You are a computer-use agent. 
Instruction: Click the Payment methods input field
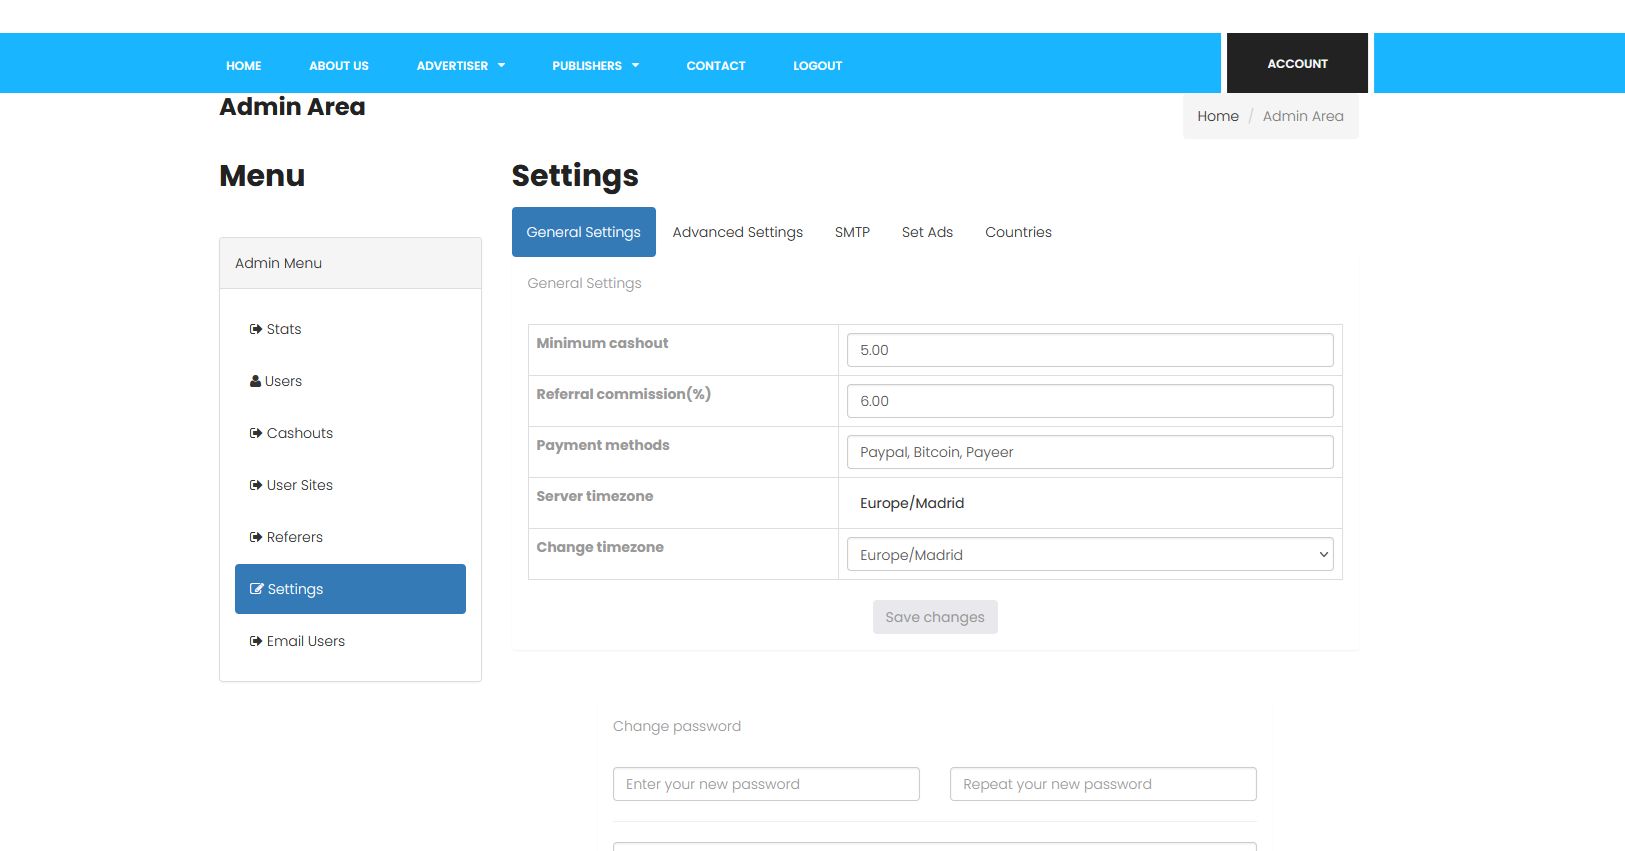pos(1090,452)
